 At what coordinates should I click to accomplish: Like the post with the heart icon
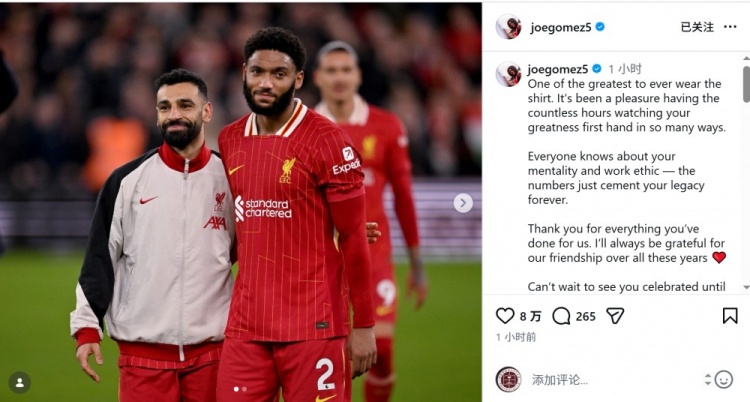[505, 316]
